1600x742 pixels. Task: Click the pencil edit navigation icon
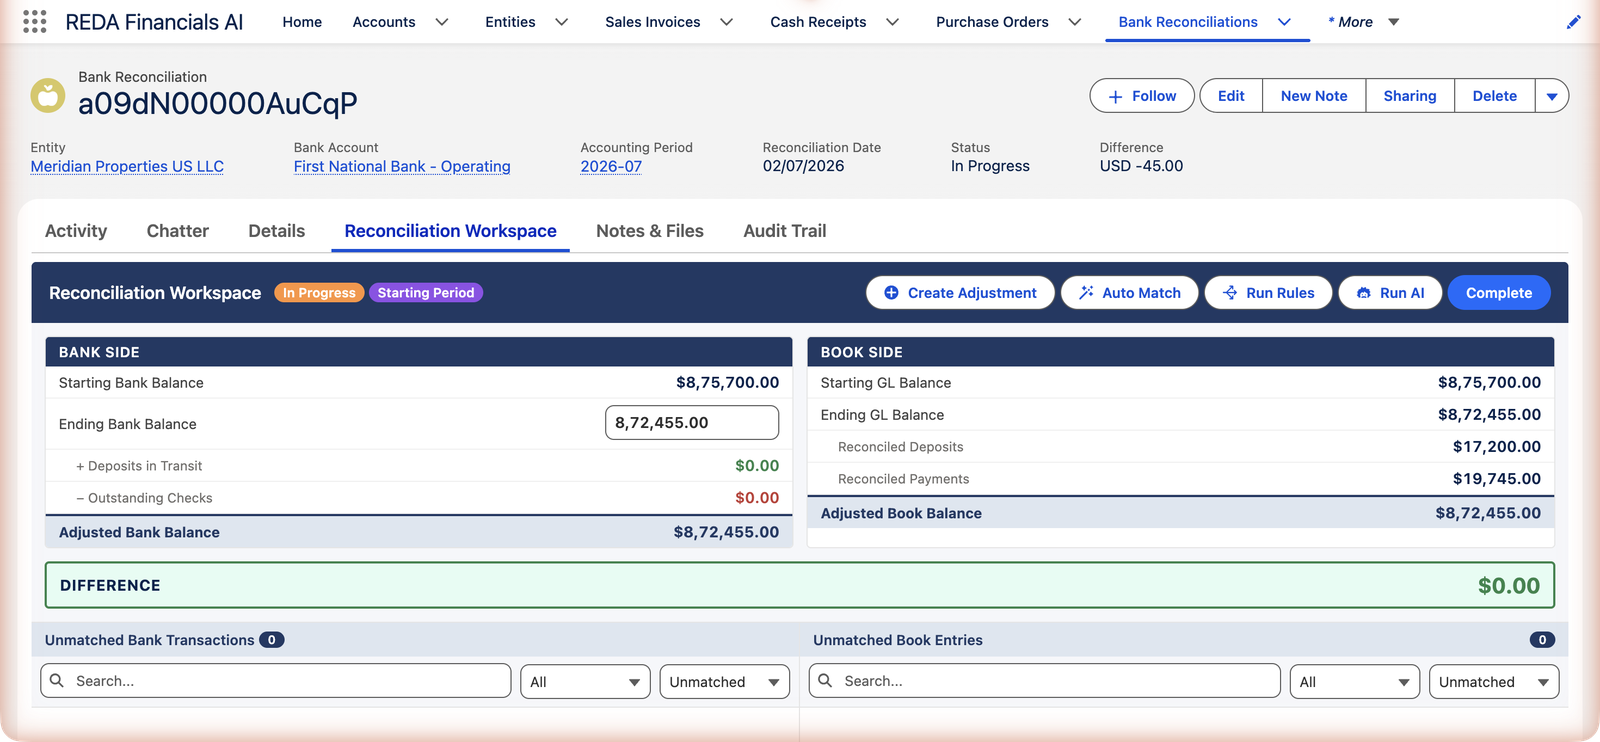tap(1573, 22)
